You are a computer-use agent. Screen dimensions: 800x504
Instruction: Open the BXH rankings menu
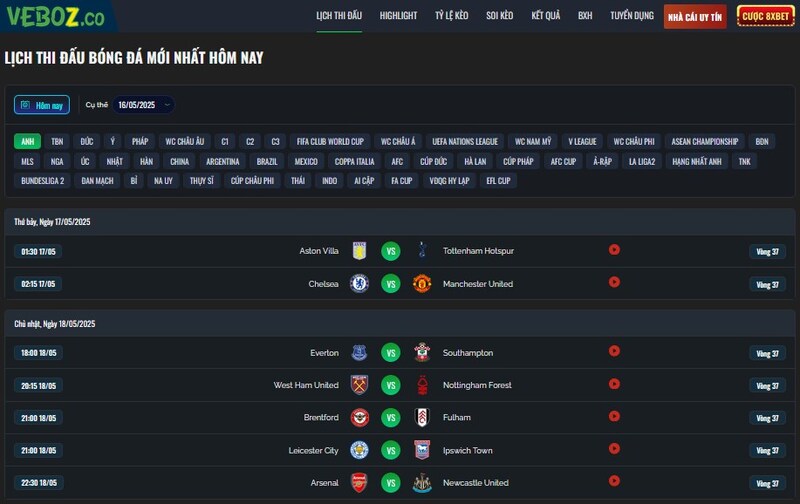pos(585,16)
